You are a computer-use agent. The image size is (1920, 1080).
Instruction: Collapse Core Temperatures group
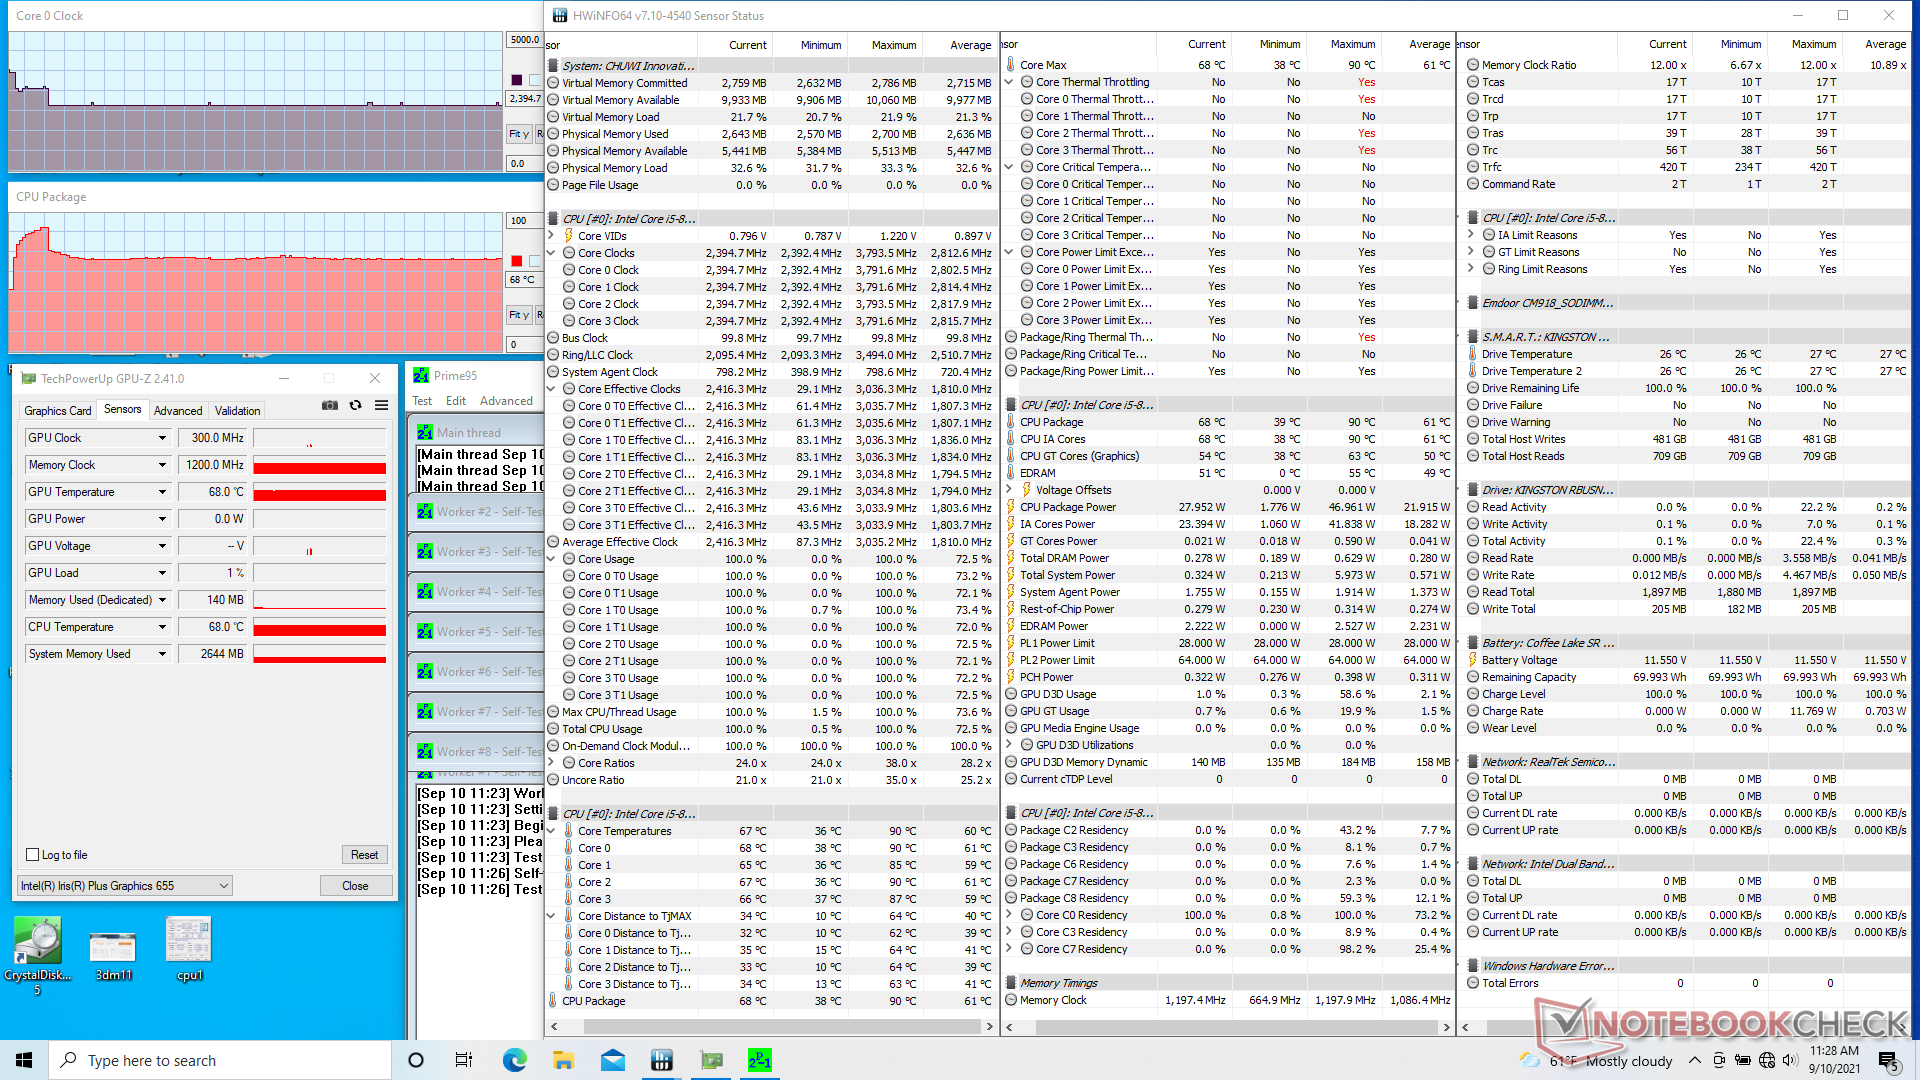[x=551, y=831]
